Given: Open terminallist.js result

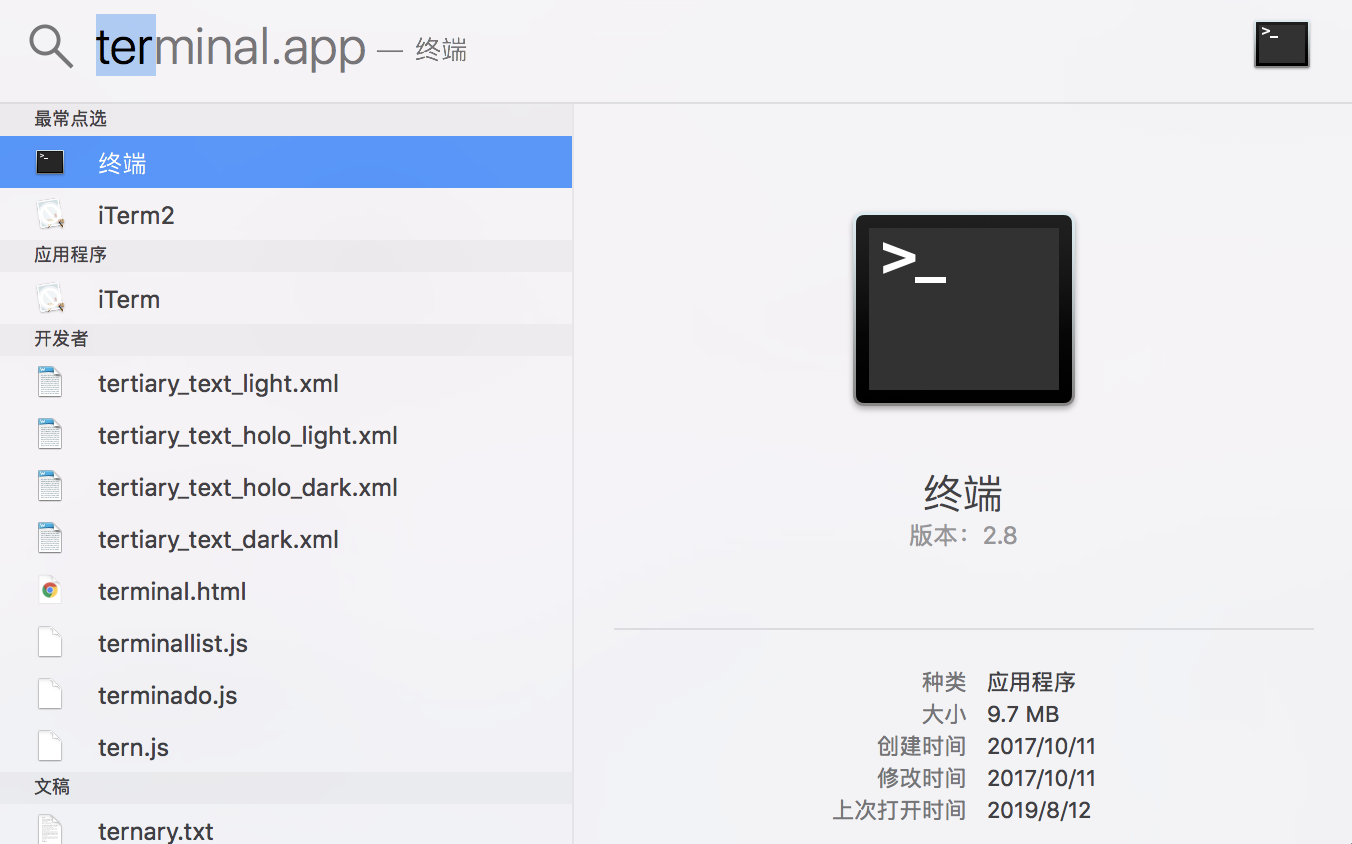Looking at the screenshot, I should click(x=286, y=642).
